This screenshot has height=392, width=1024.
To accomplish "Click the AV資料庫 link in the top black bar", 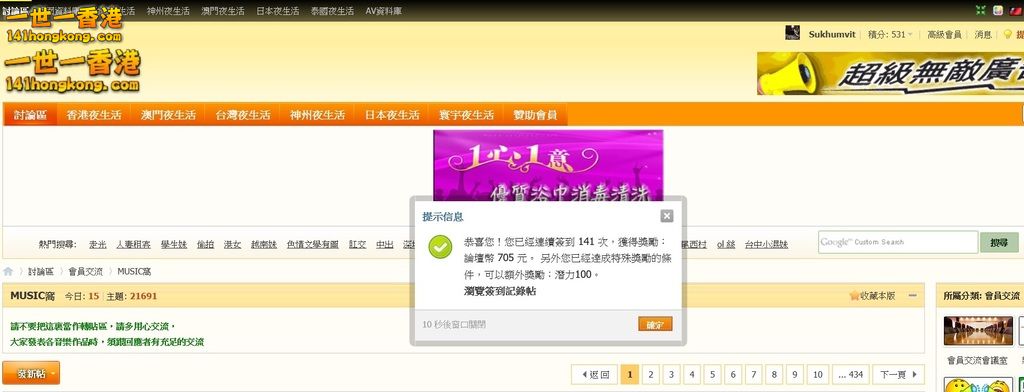I will tap(383, 11).
